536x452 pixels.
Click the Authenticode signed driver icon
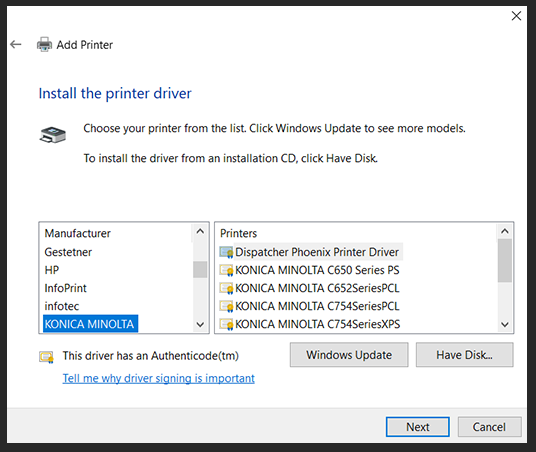coord(46,357)
